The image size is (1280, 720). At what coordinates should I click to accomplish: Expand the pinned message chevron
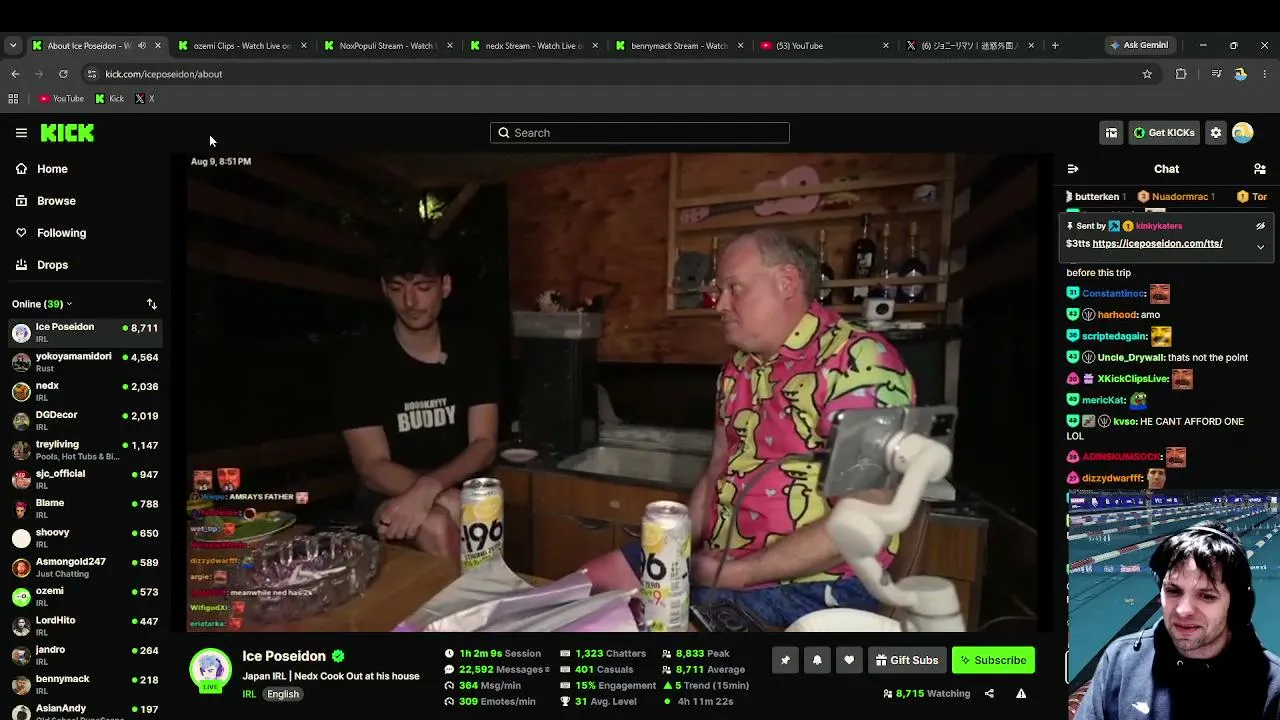click(1260, 246)
